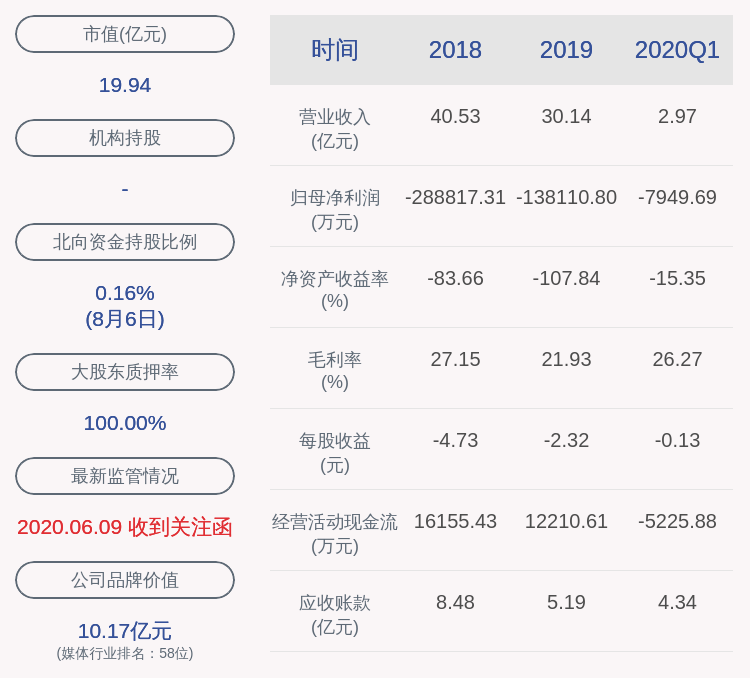The image size is (750, 678).
Task: Click the 每股收益 (元) row label
Action: (x=335, y=453)
